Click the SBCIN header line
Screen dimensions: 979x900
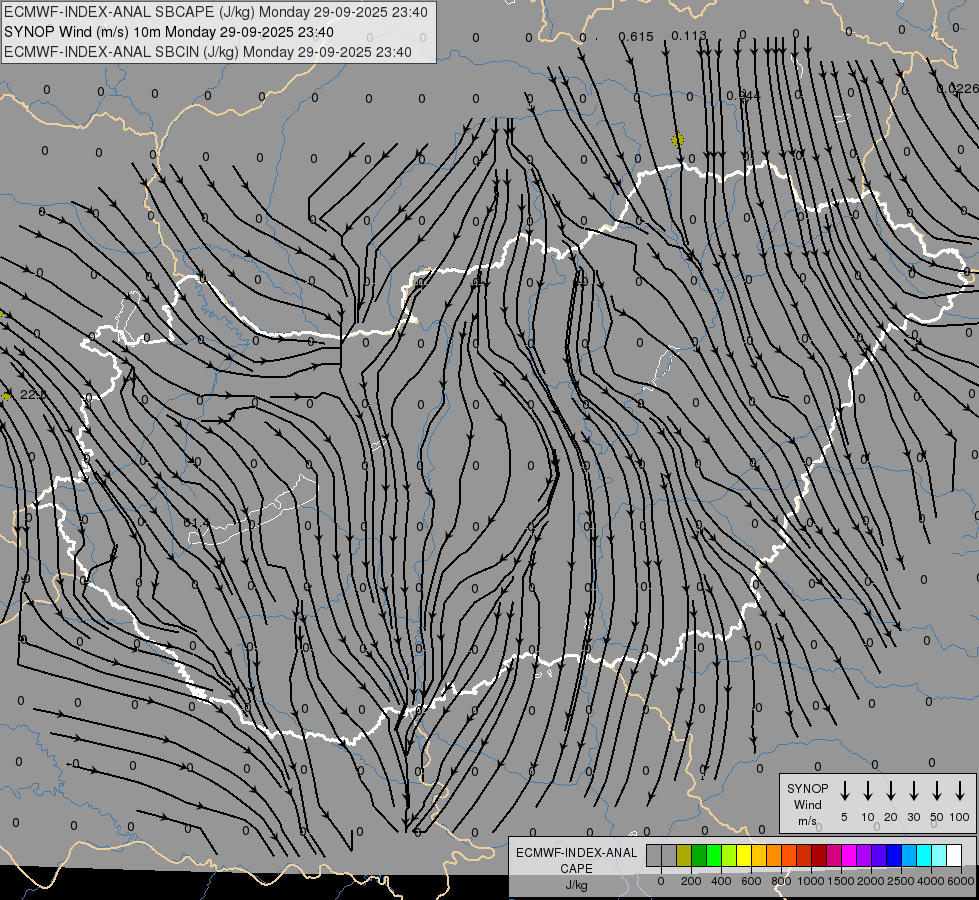click(208, 52)
